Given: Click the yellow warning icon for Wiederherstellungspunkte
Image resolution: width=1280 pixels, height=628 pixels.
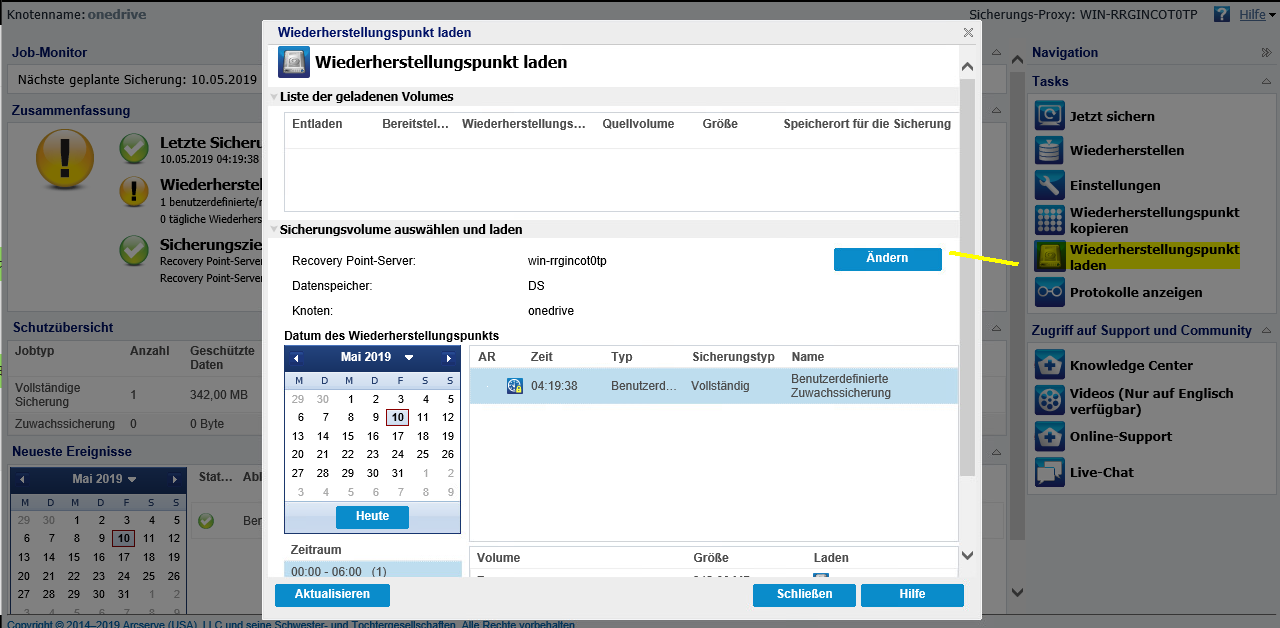Looking at the screenshot, I should 134,191.
